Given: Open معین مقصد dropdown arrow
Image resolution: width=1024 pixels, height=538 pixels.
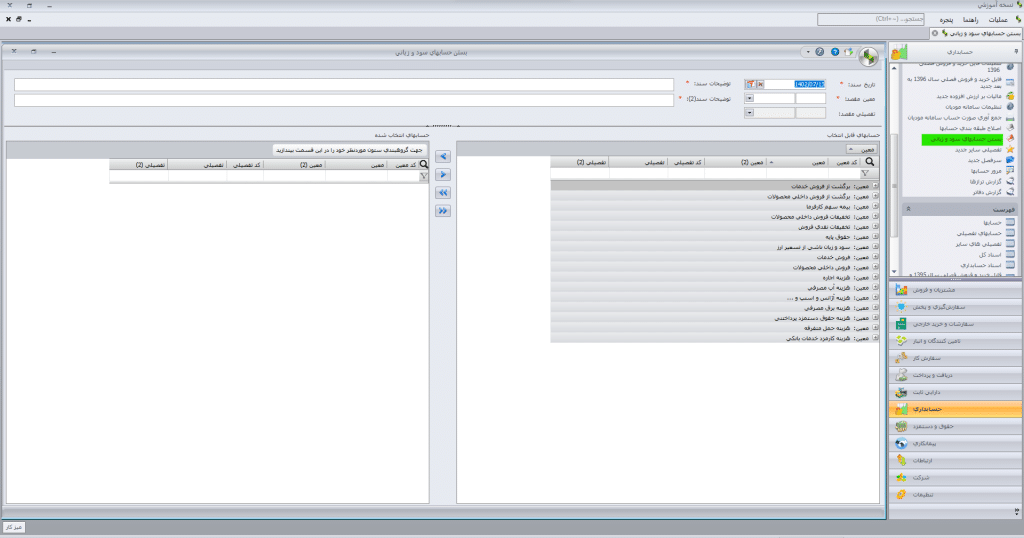Looking at the screenshot, I should [749, 99].
